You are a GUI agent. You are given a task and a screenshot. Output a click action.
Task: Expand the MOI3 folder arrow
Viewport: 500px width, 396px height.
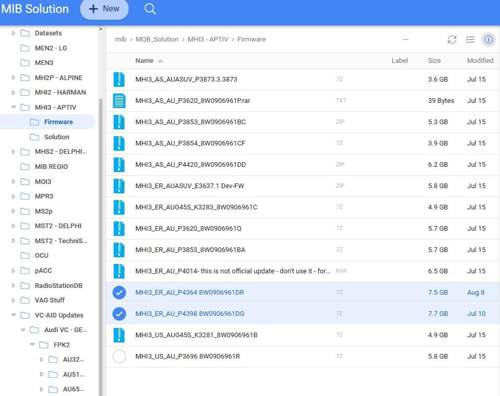pos(13,182)
